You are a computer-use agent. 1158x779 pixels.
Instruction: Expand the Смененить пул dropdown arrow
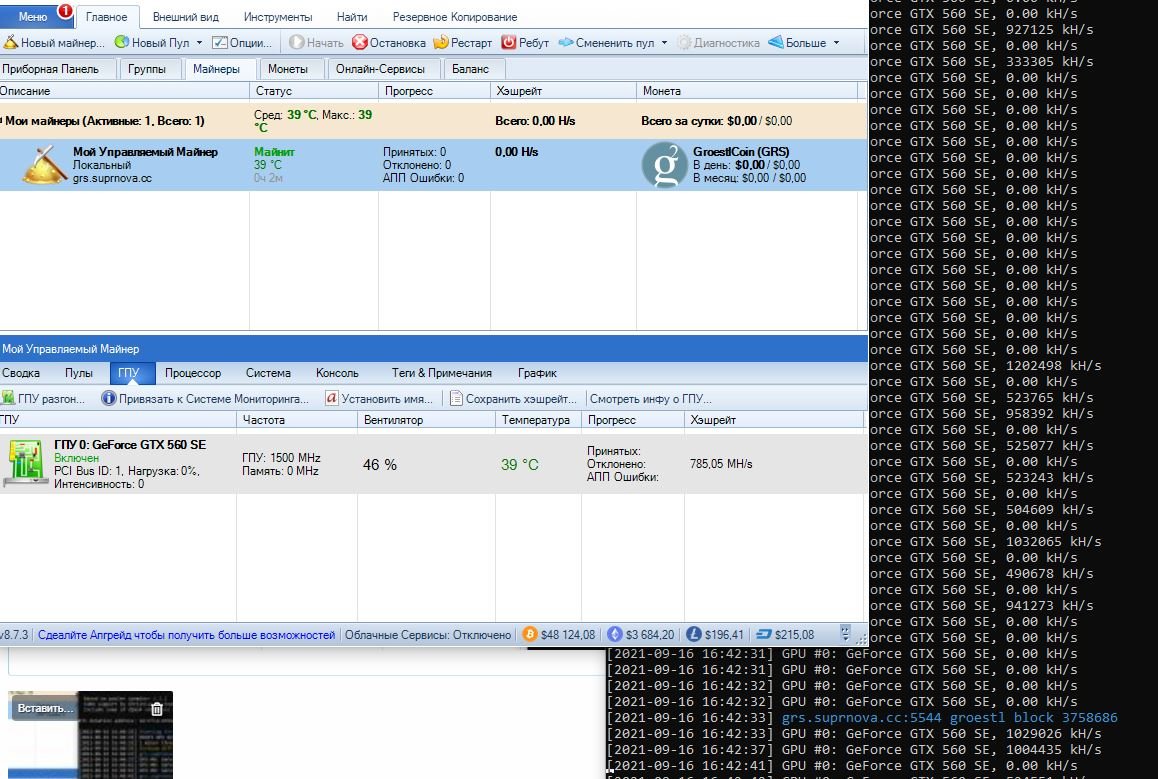coord(664,43)
